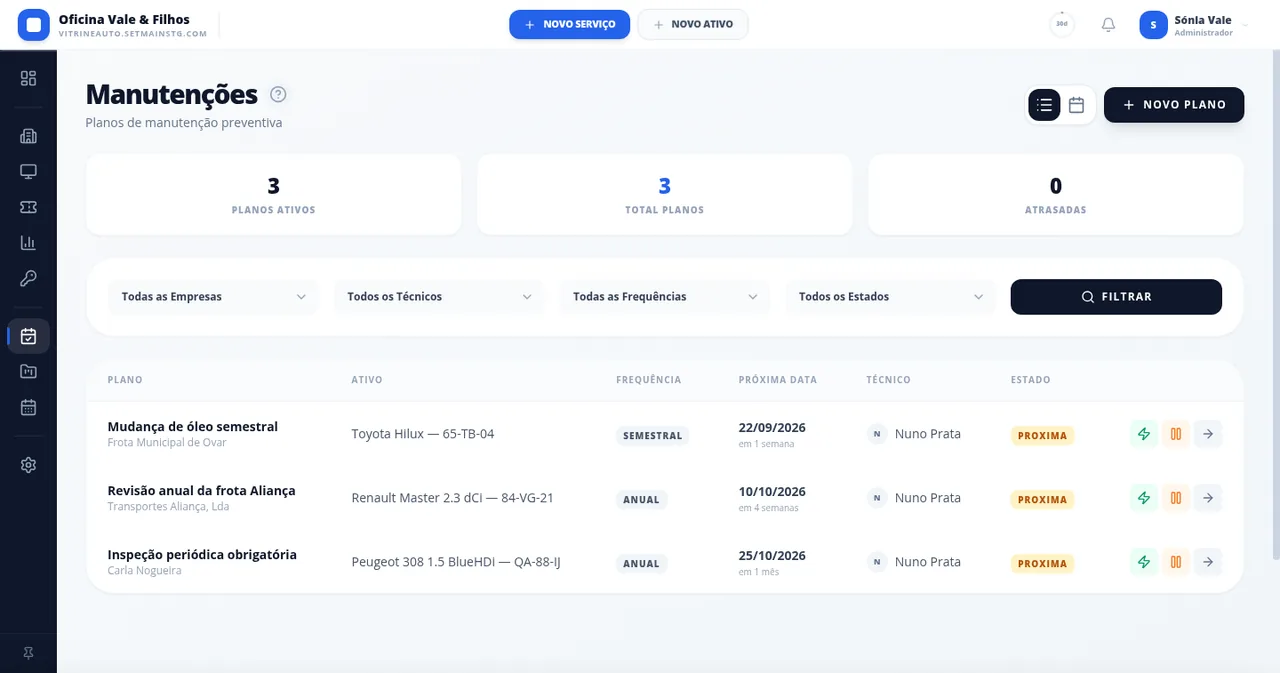The width and height of the screenshot is (1280, 673).
Task: Switch to list view toggle
Action: point(1045,105)
